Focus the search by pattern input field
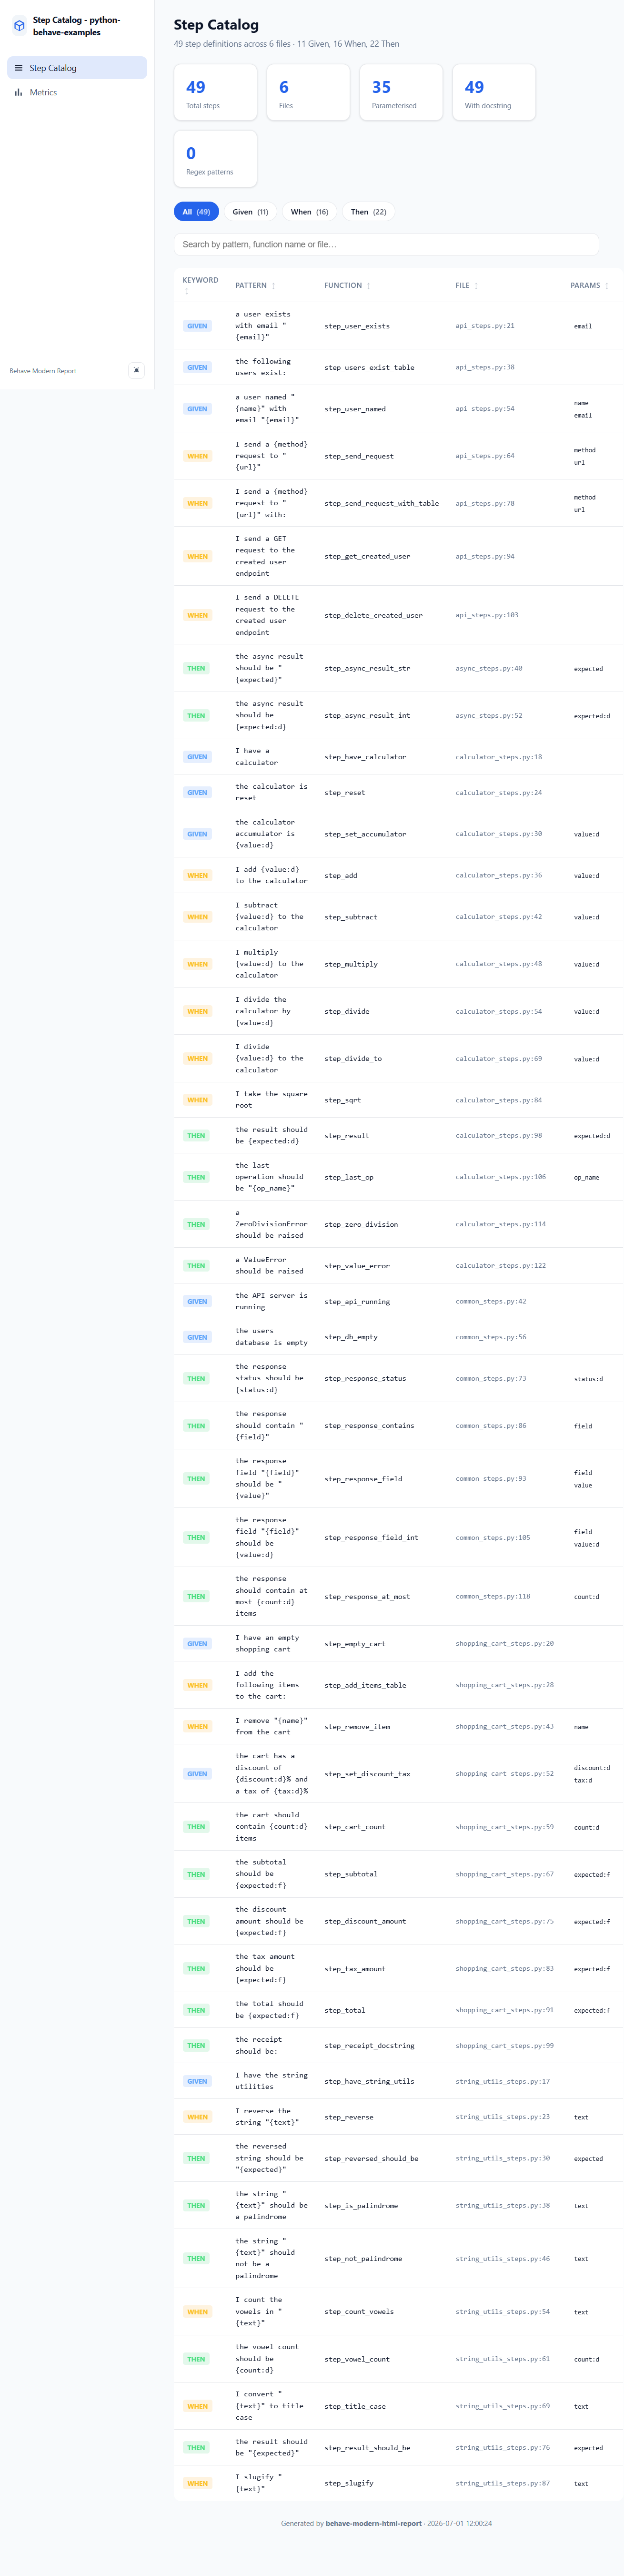The width and height of the screenshot is (624, 2576). pos(386,244)
